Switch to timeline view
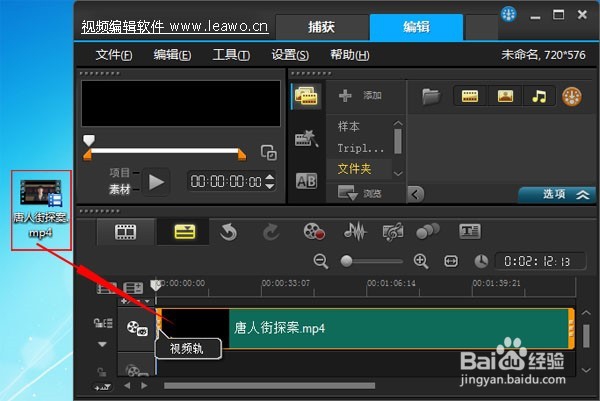The width and height of the screenshot is (600, 401). (x=184, y=232)
